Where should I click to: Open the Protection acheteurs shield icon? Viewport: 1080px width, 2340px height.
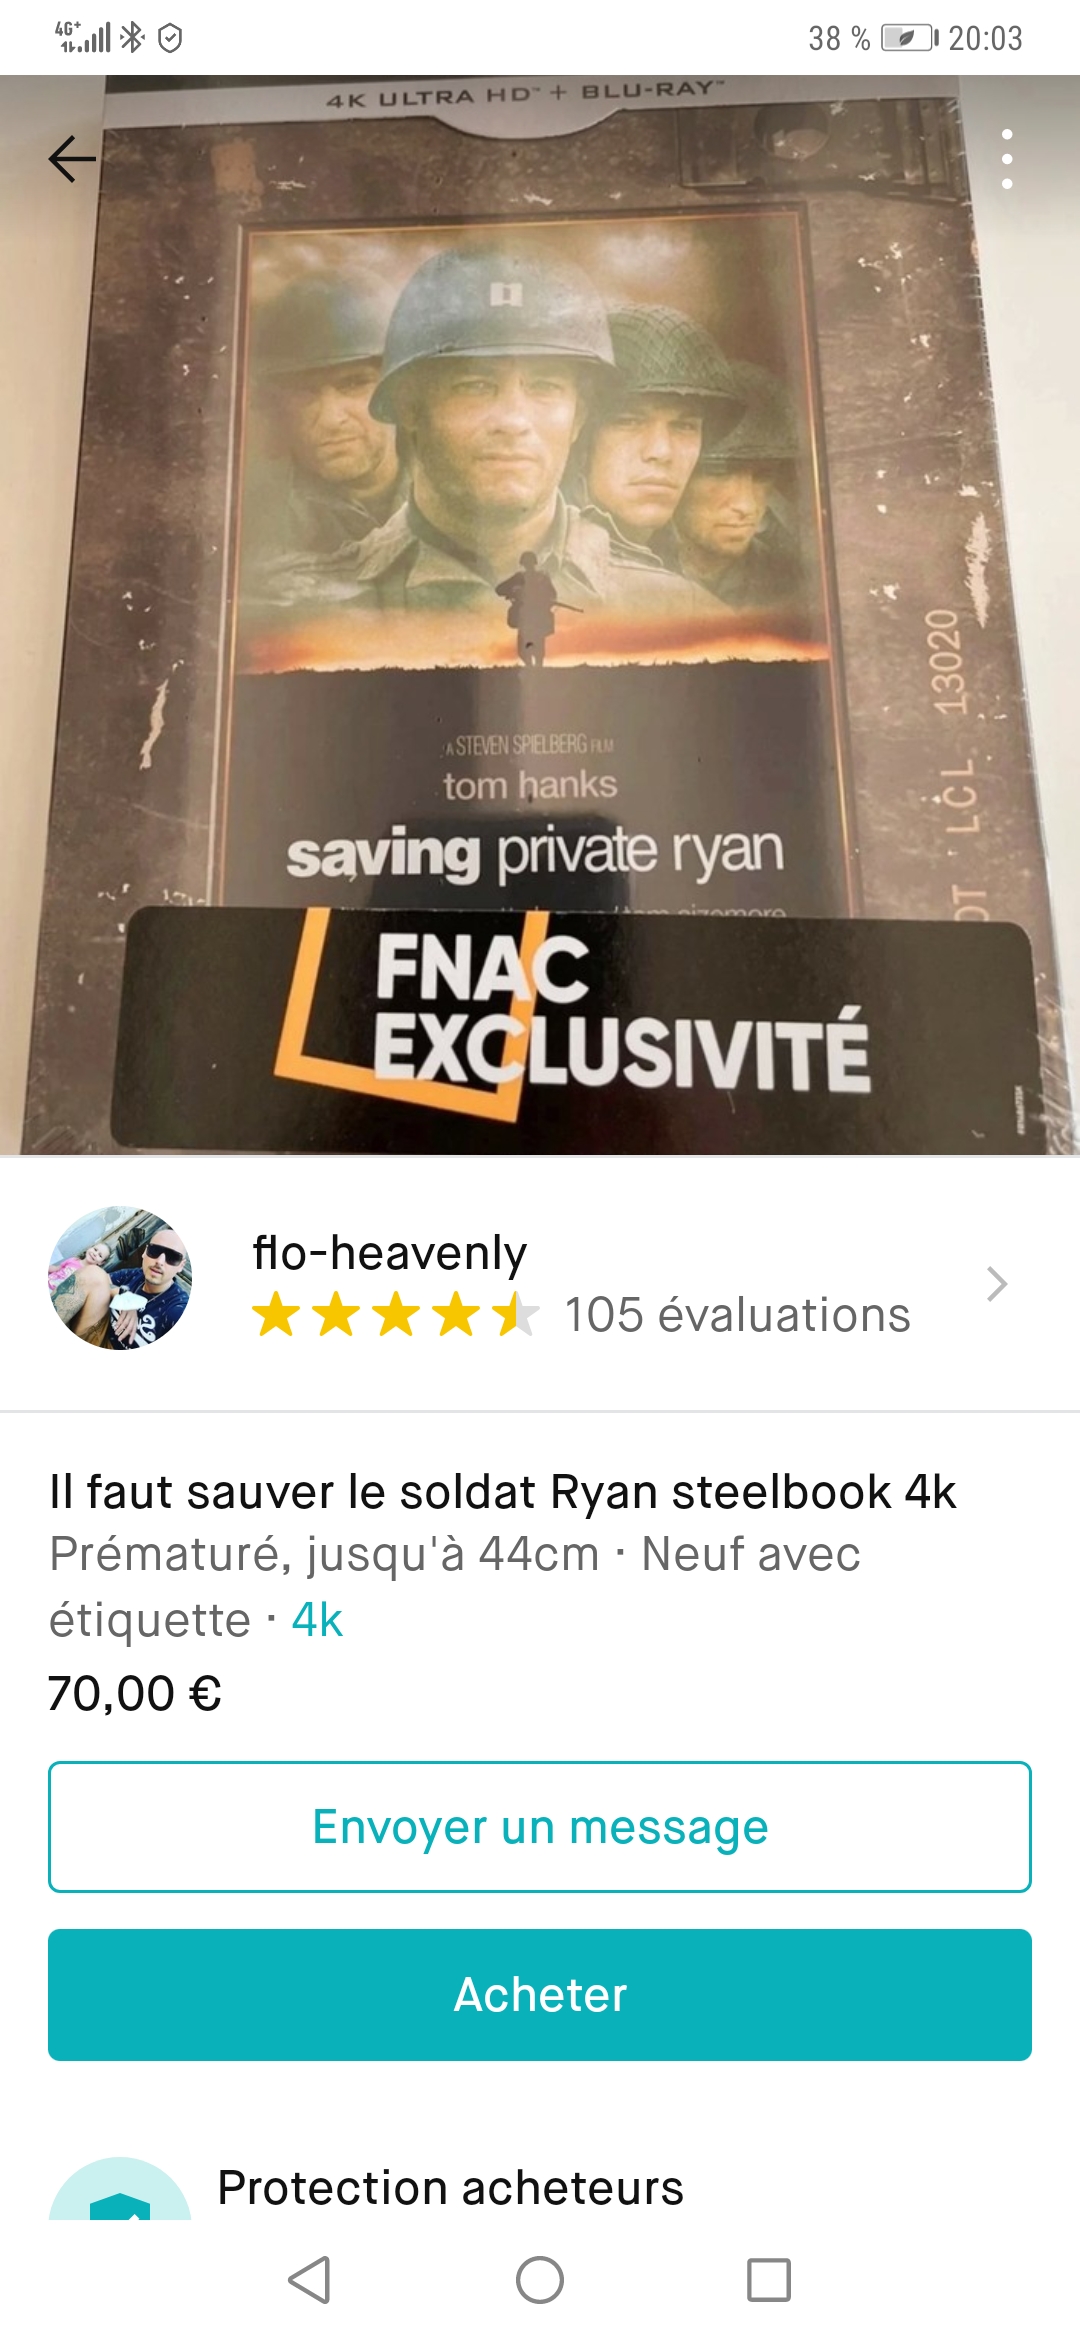120,2190
